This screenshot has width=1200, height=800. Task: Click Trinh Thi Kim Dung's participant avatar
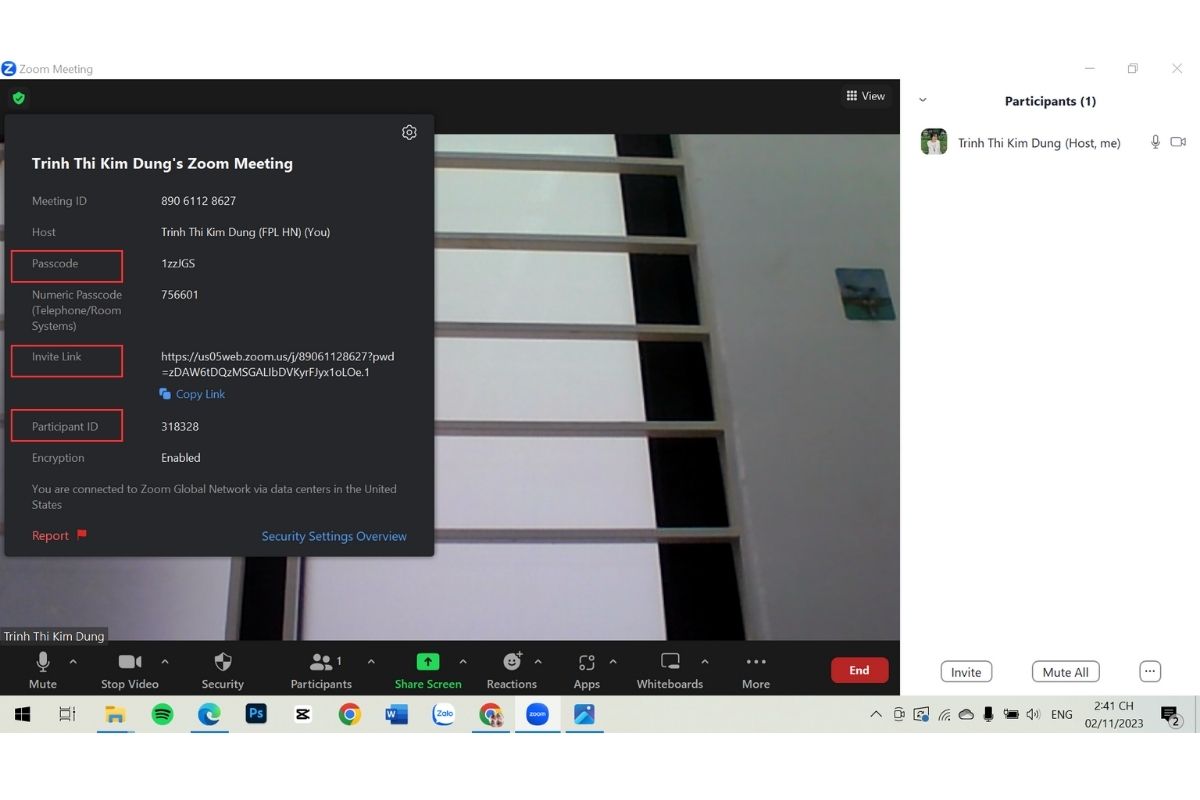tap(934, 142)
